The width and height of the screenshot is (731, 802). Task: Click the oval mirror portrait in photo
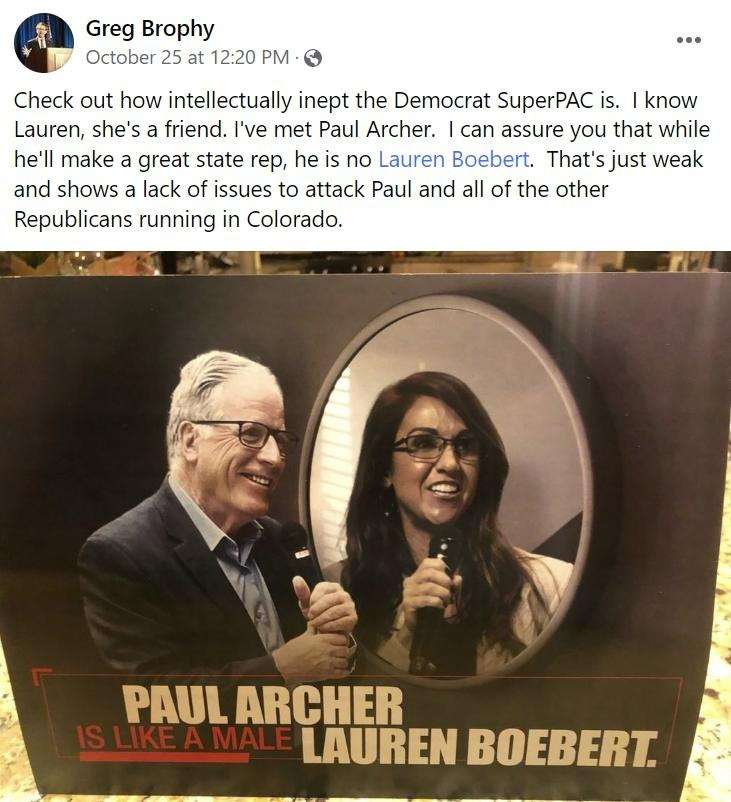(x=447, y=488)
